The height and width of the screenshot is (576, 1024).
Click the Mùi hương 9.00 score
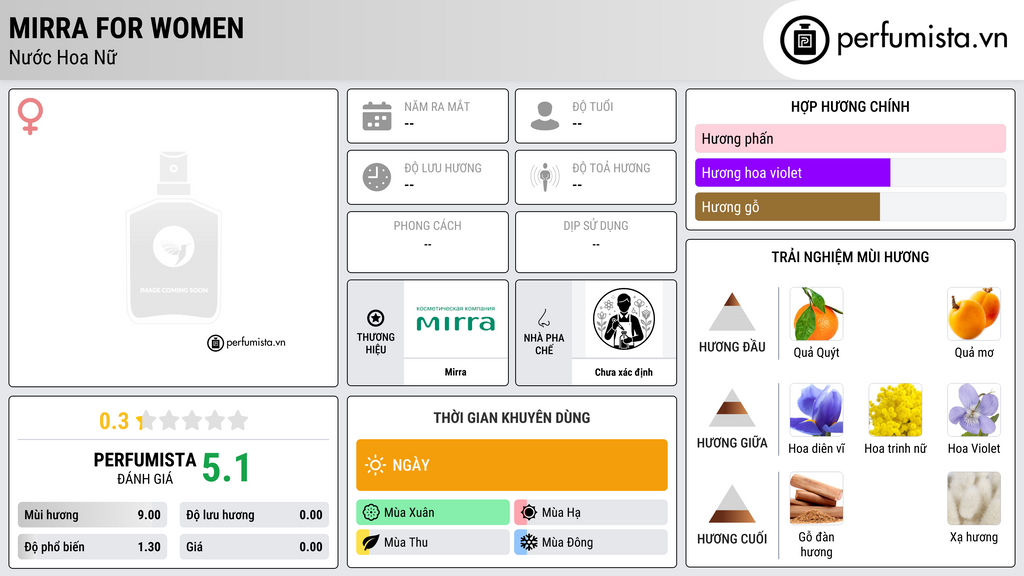point(92,515)
